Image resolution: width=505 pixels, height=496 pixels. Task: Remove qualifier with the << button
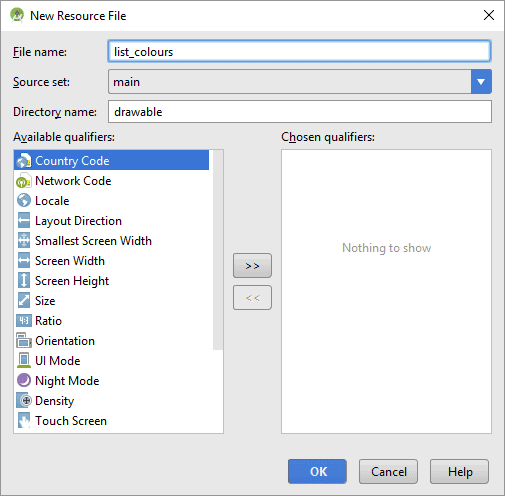(x=252, y=298)
